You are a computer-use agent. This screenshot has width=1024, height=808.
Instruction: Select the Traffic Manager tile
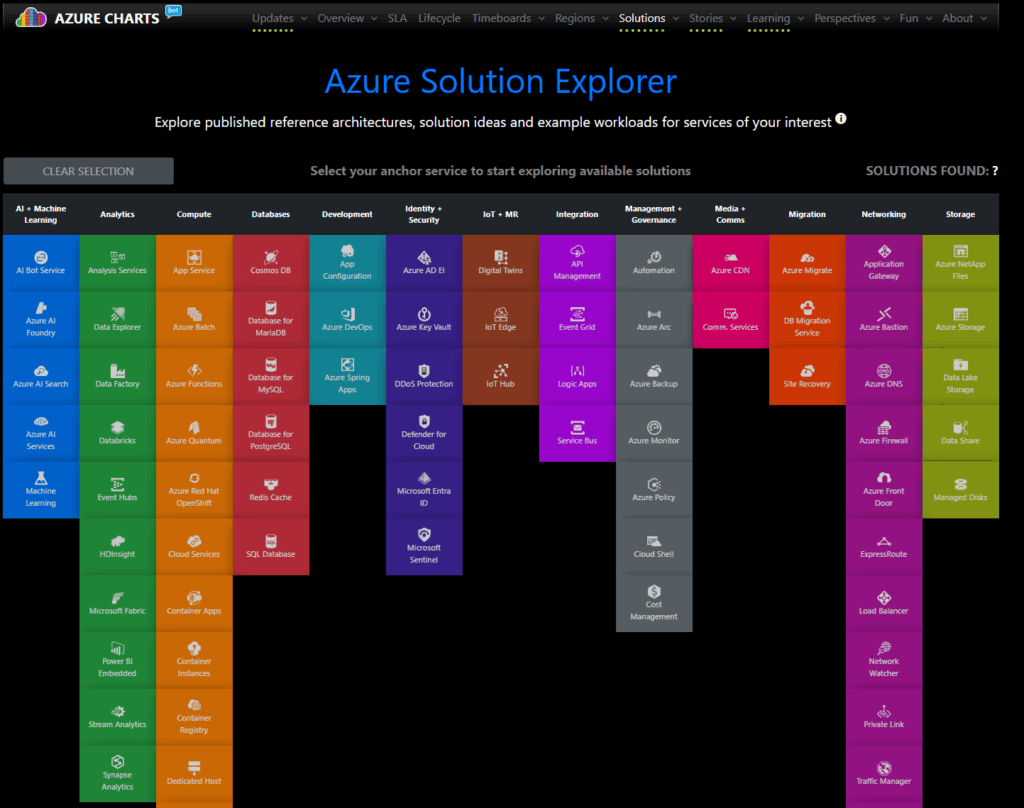tap(884, 773)
